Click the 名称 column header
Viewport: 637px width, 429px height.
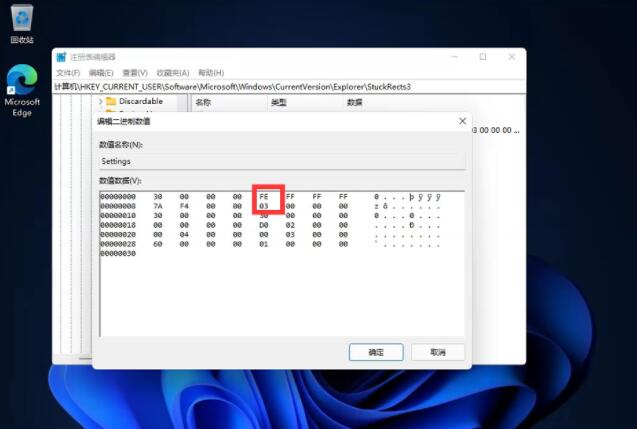click(204, 102)
